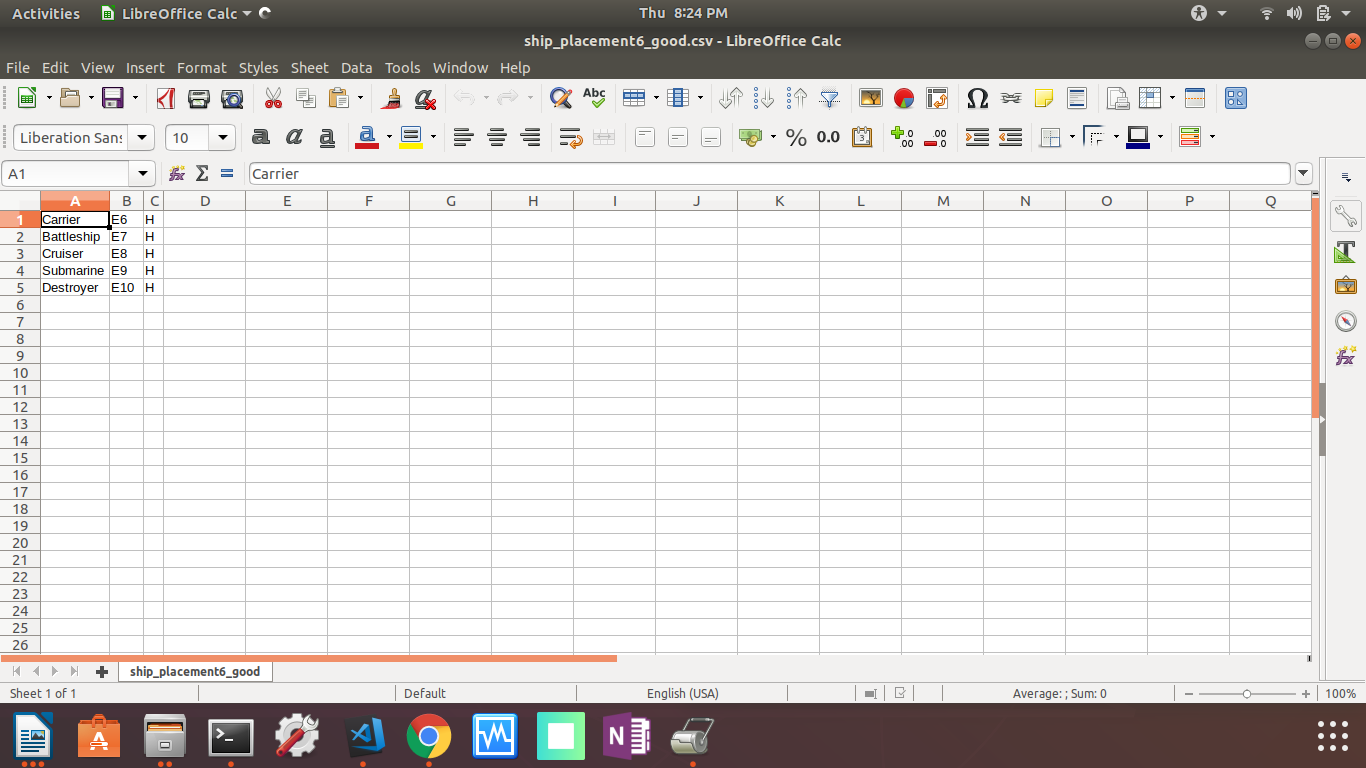Image resolution: width=1366 pixels, height=768 pixels.
Task: Add a new sheet with the plus button
Action: (x=101, y=671)
